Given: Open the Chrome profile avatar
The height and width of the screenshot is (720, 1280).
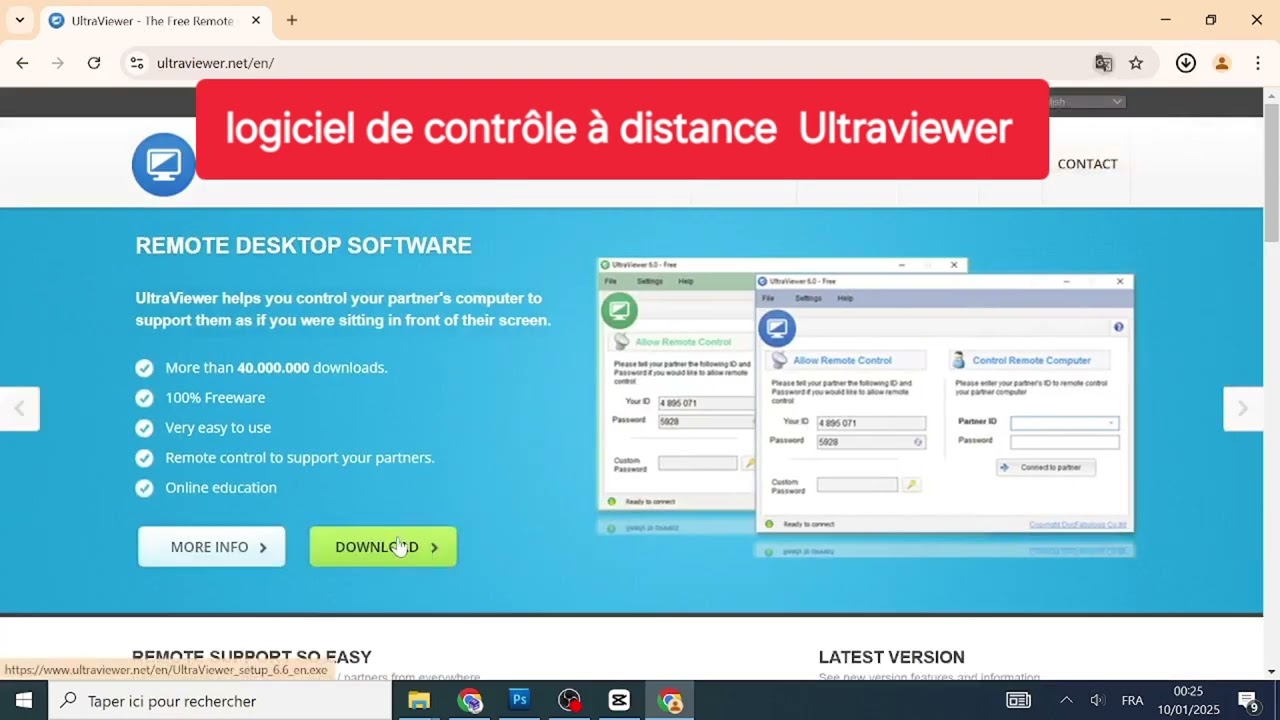Looking at the screenshot, I should (x=1222, y=63).
